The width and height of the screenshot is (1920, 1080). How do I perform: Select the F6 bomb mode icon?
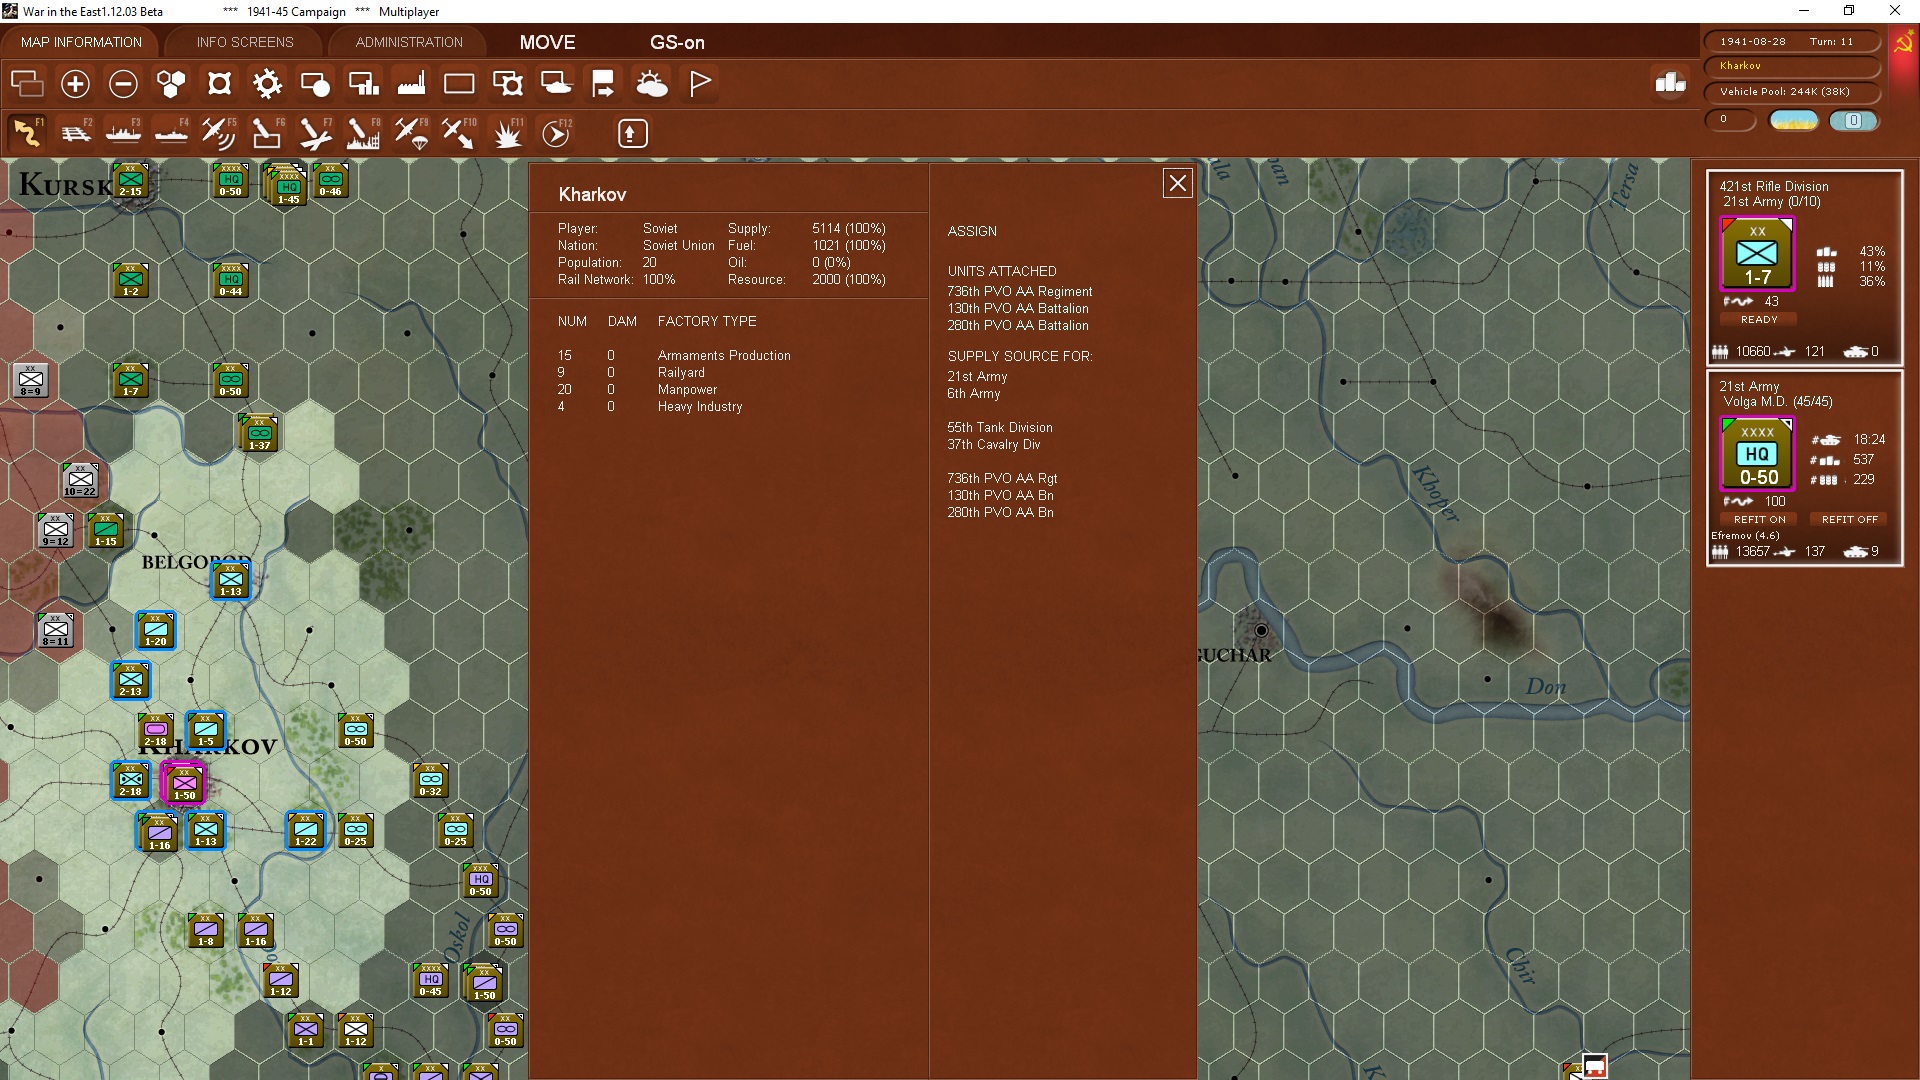(267, 133)
